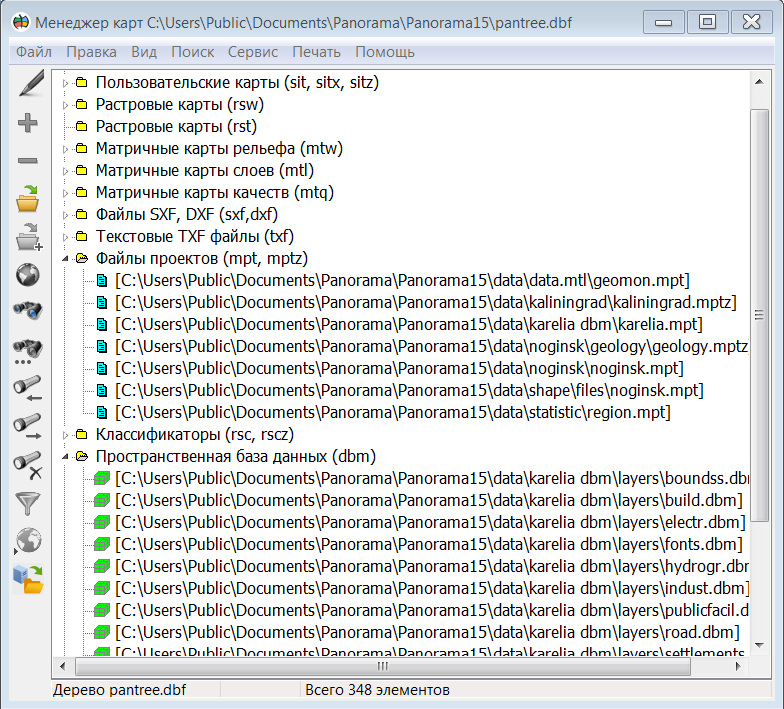This screenshot has height=709, width=784.
Task: Select the build.dbm layer entry
Action: [x=428, y=500]
